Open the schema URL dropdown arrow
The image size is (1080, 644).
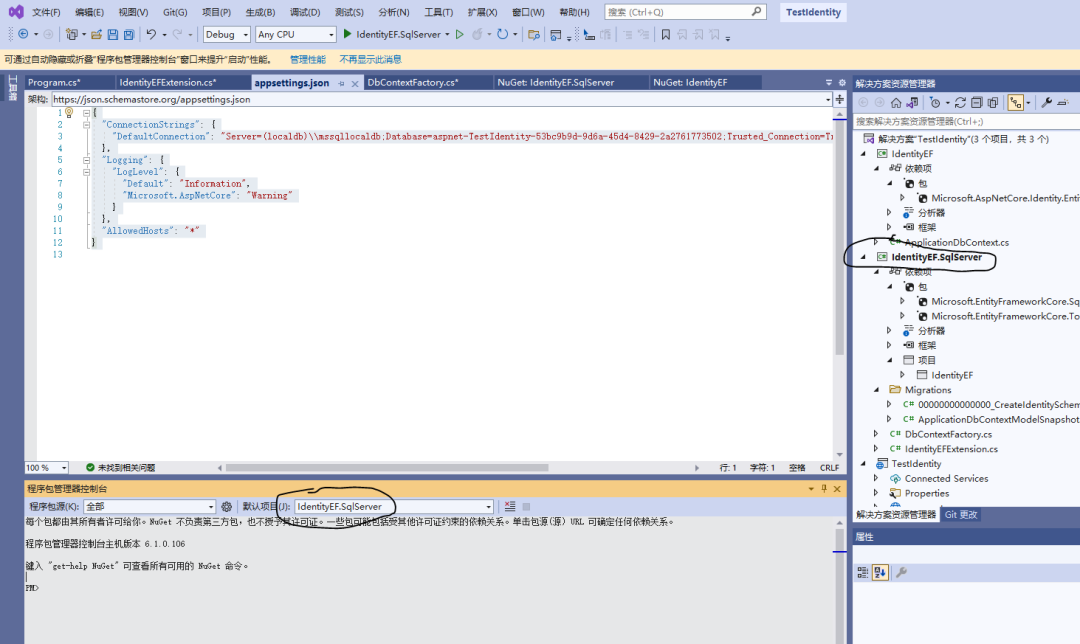pos(828,99)
